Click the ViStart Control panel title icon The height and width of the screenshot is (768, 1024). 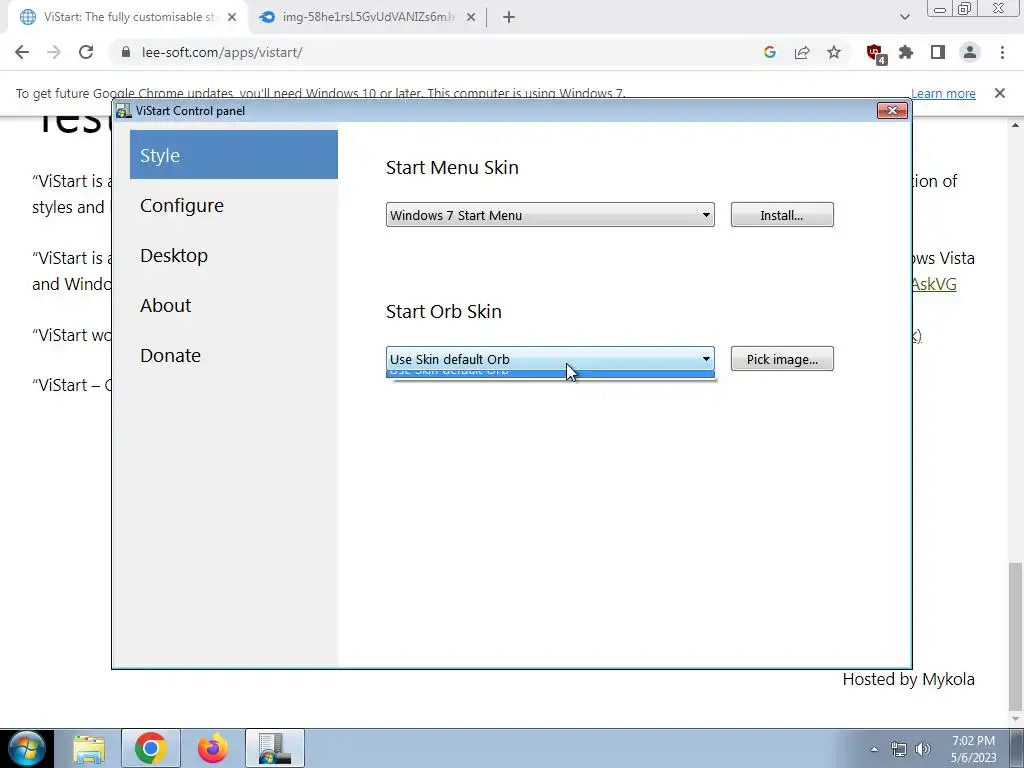click(x=123, y=110)
